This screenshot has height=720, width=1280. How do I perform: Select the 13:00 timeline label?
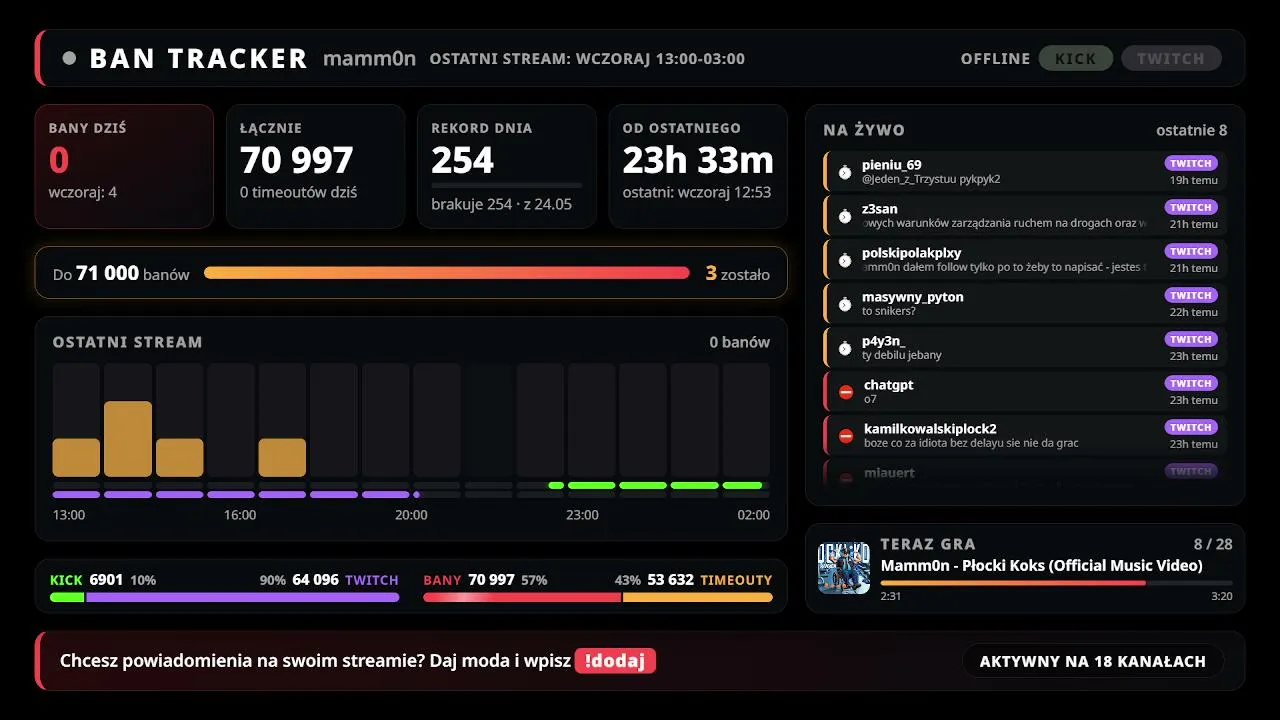tap(69, 515)
